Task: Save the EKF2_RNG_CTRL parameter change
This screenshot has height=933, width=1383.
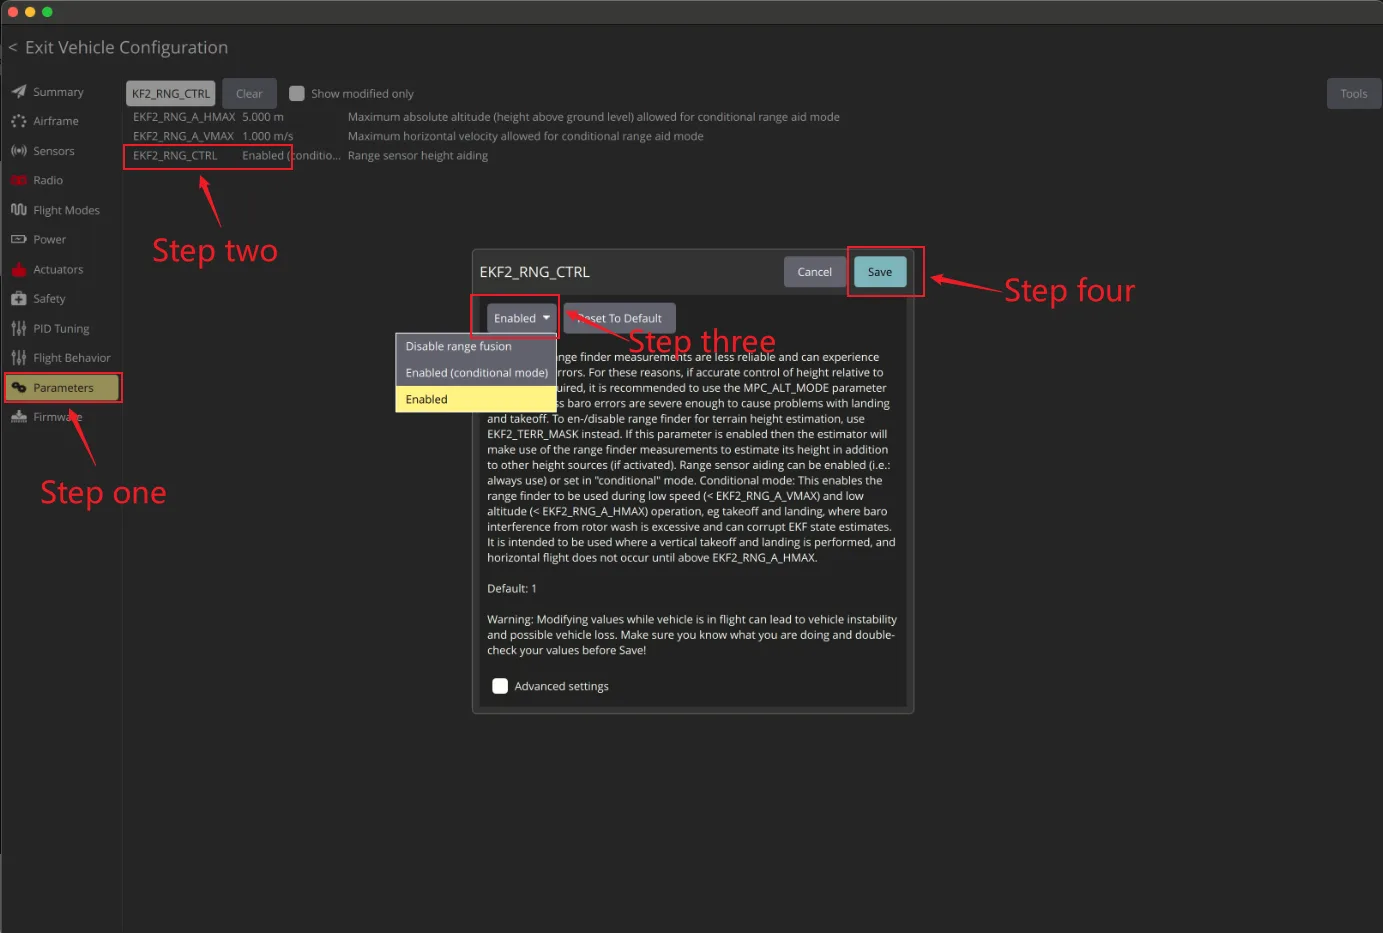Action: [880, 272]
